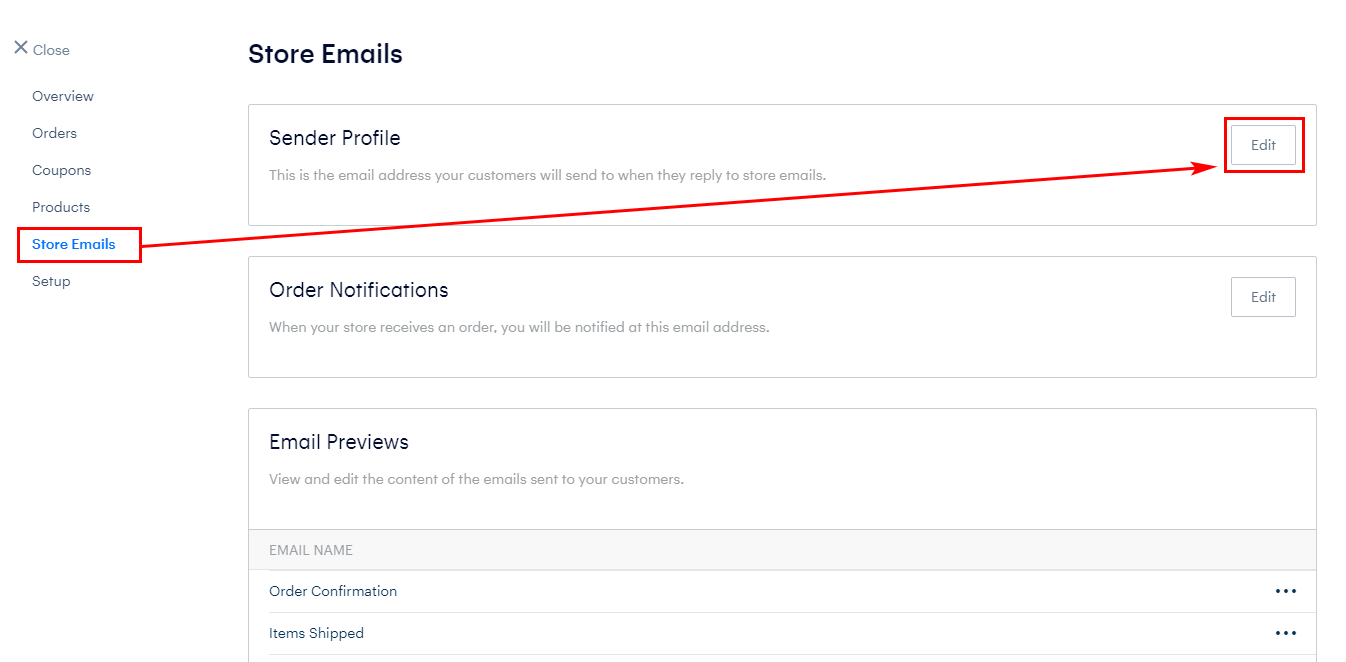The height and width of the screenshot is (662, 1346).
Task: Open the Orders page
Action: tap(54, 133)
